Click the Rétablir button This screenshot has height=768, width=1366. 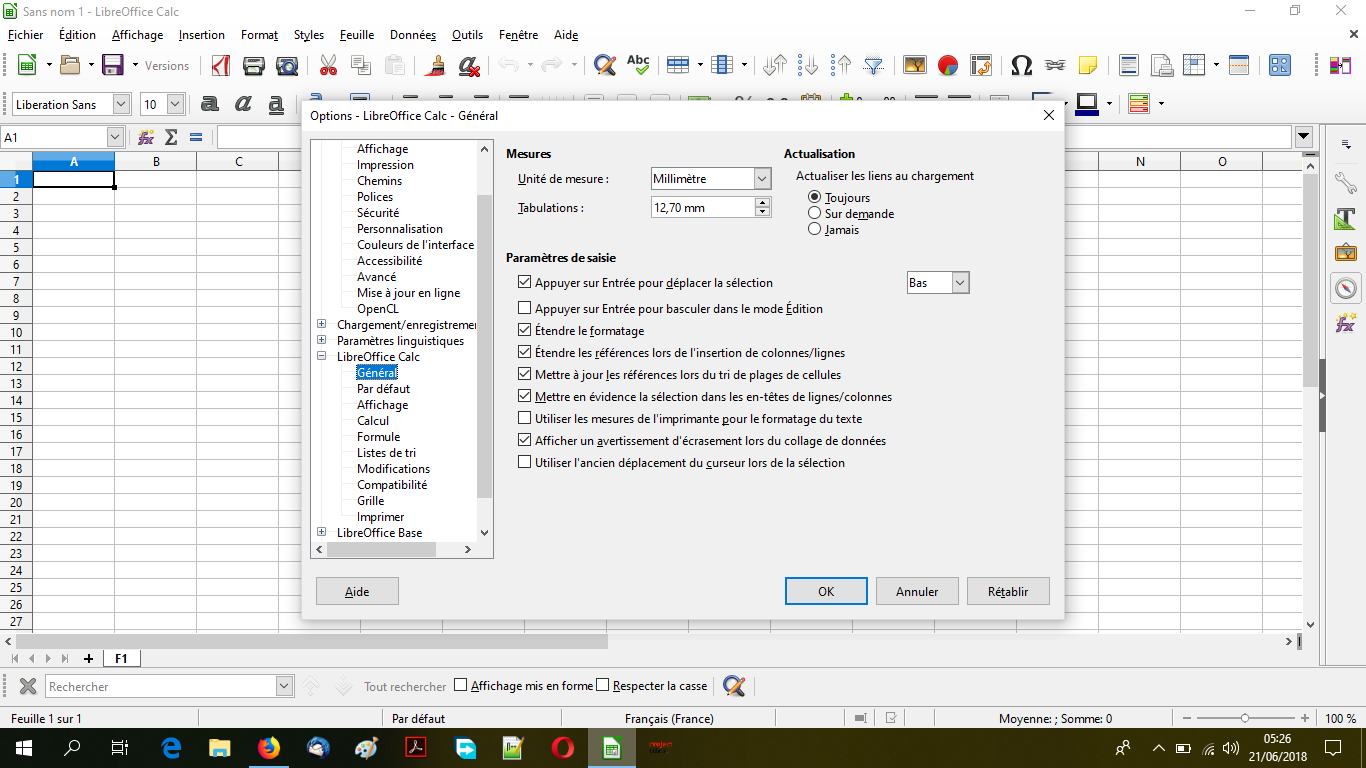1008,591
